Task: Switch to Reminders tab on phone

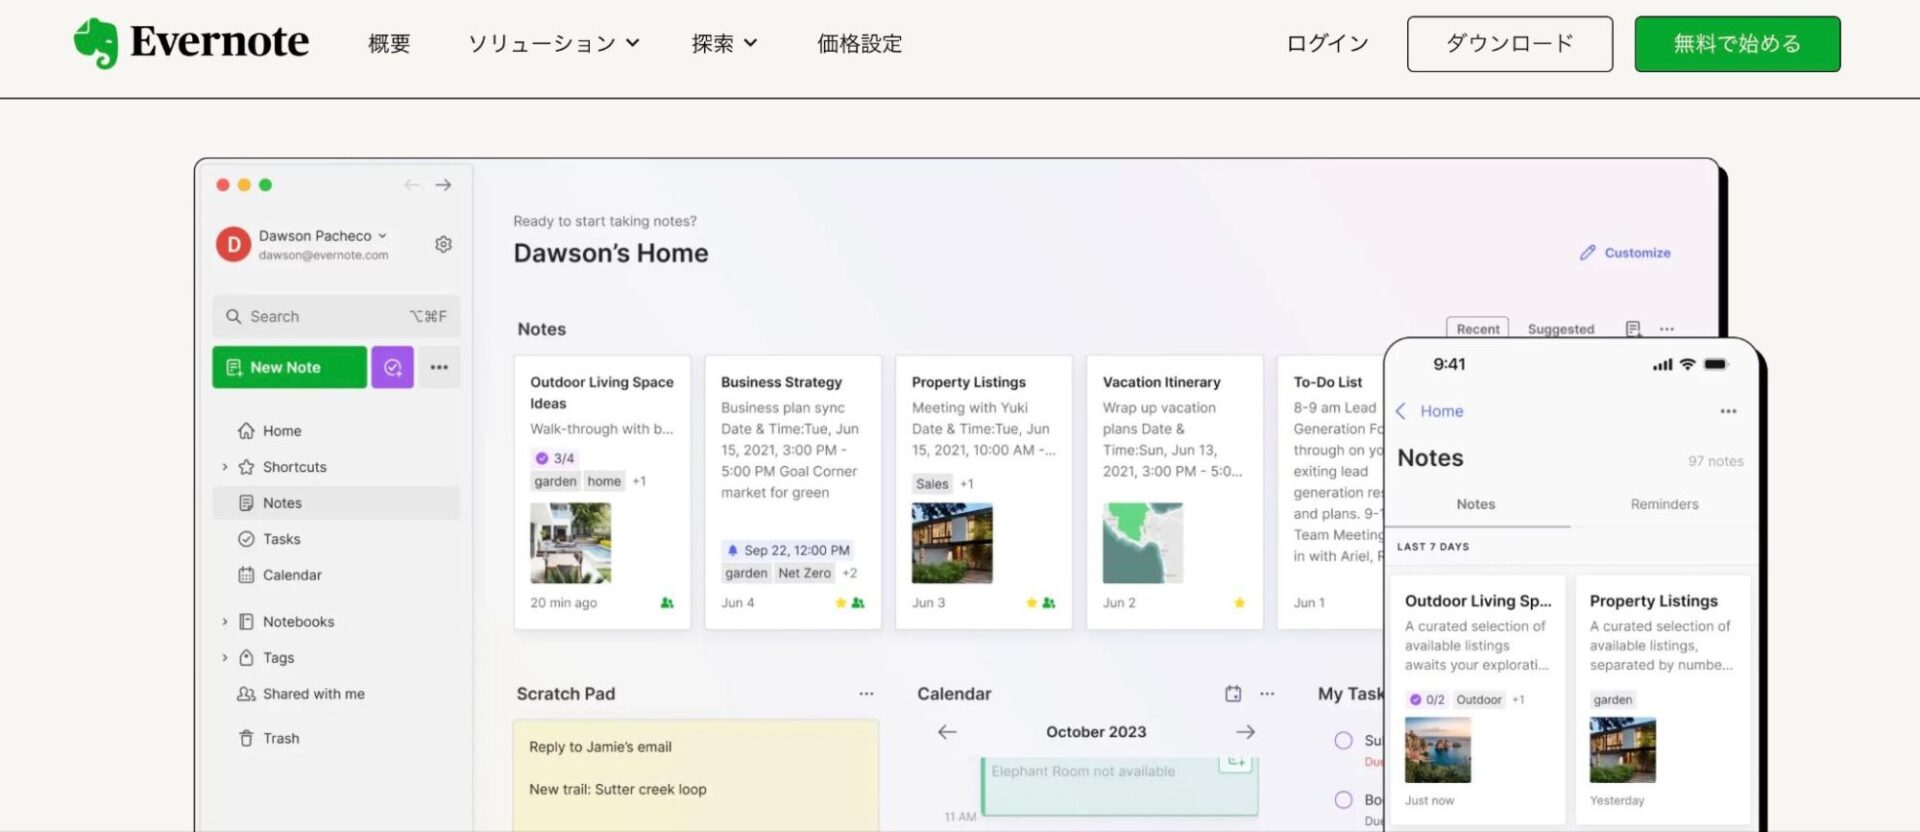Action: tap(1664, 504)
